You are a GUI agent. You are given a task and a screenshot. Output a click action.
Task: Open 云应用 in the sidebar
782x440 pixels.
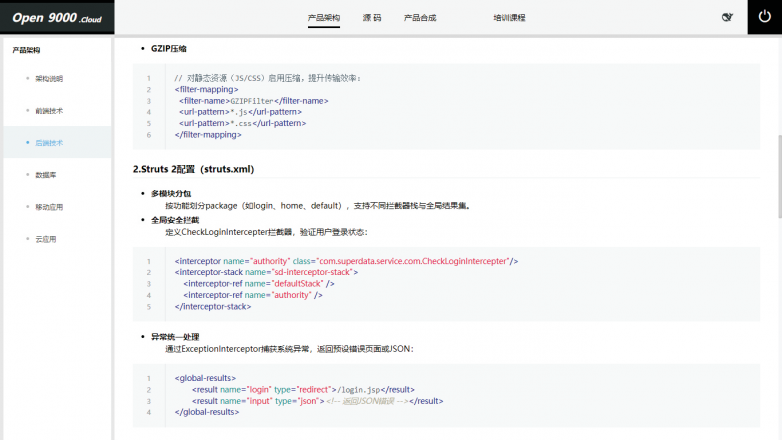pyautogui.click(x=45, y=239)
